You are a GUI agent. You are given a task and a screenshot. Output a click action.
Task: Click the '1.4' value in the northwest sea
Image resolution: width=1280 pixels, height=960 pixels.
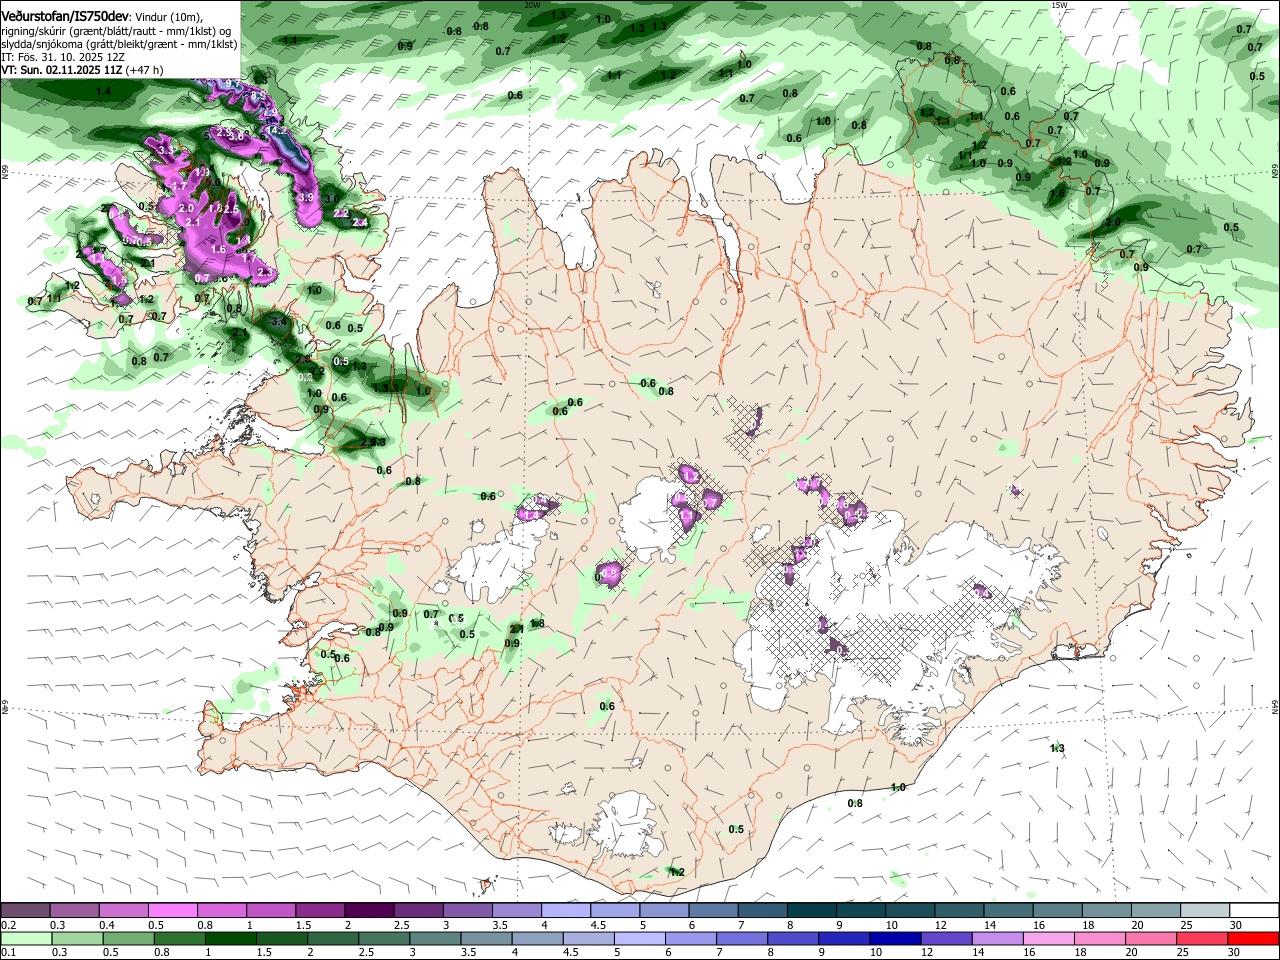click(x=104, y=91)
